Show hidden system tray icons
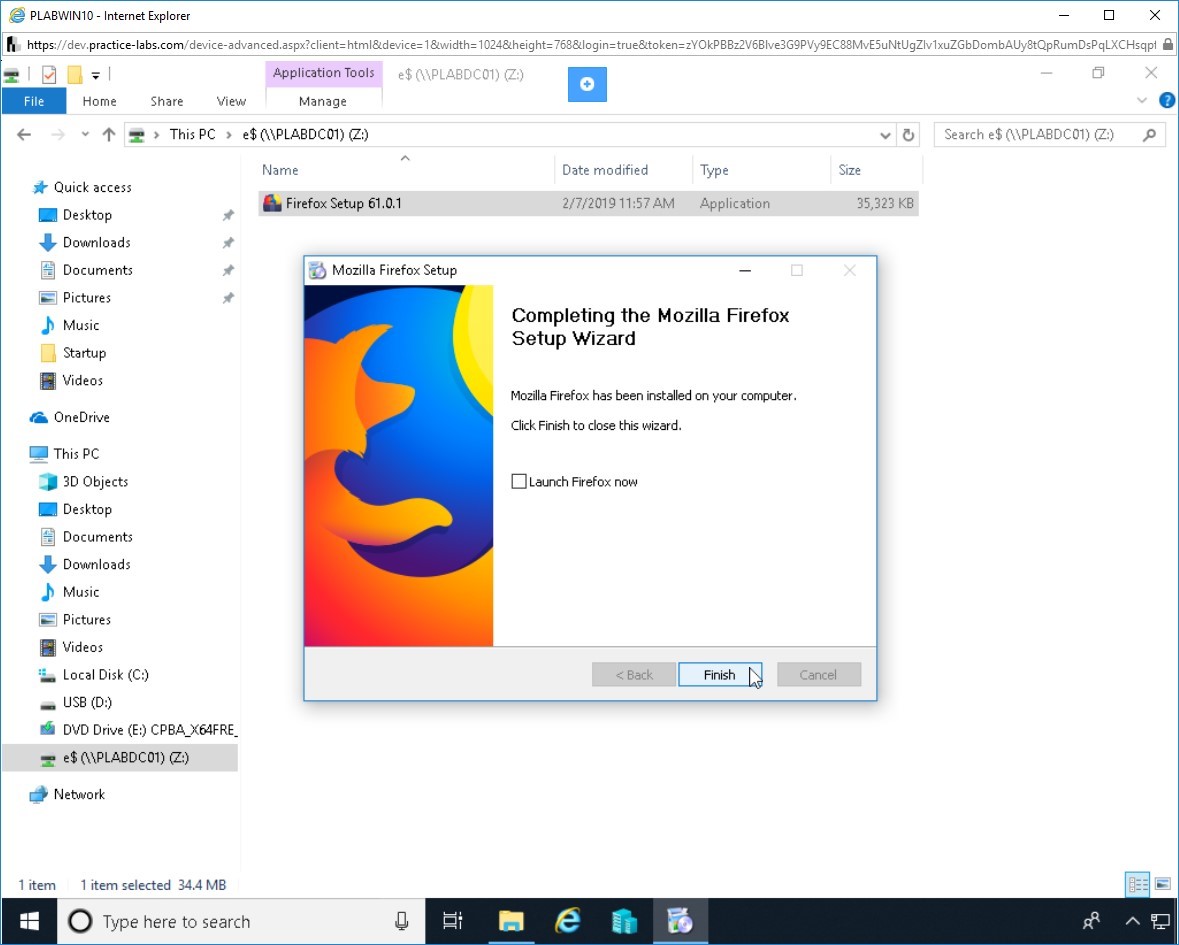Viewport: 1179px width, 945px height. click(1132, 921)
